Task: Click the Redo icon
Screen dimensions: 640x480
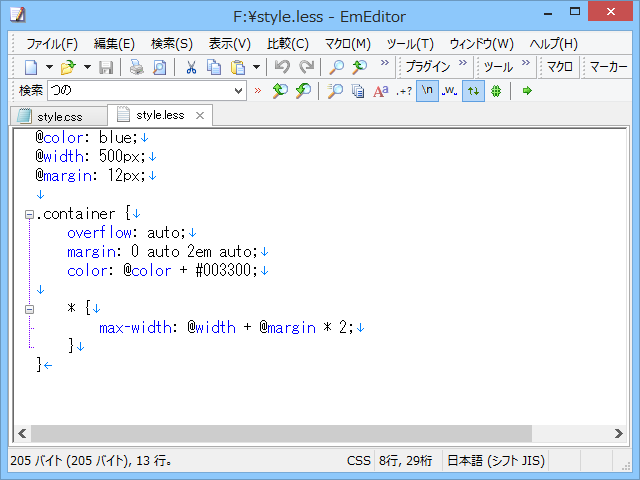Action: click(307, 67)
